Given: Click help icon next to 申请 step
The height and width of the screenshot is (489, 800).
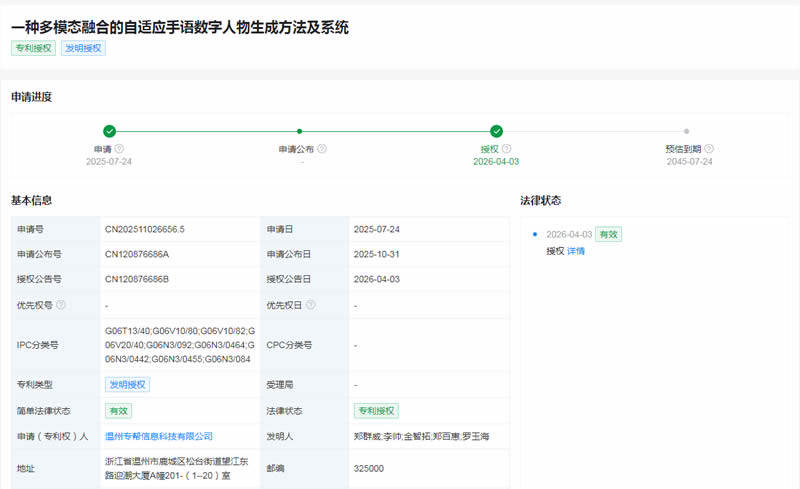Looking at the screenshot, I should click(x=119, y=149).
